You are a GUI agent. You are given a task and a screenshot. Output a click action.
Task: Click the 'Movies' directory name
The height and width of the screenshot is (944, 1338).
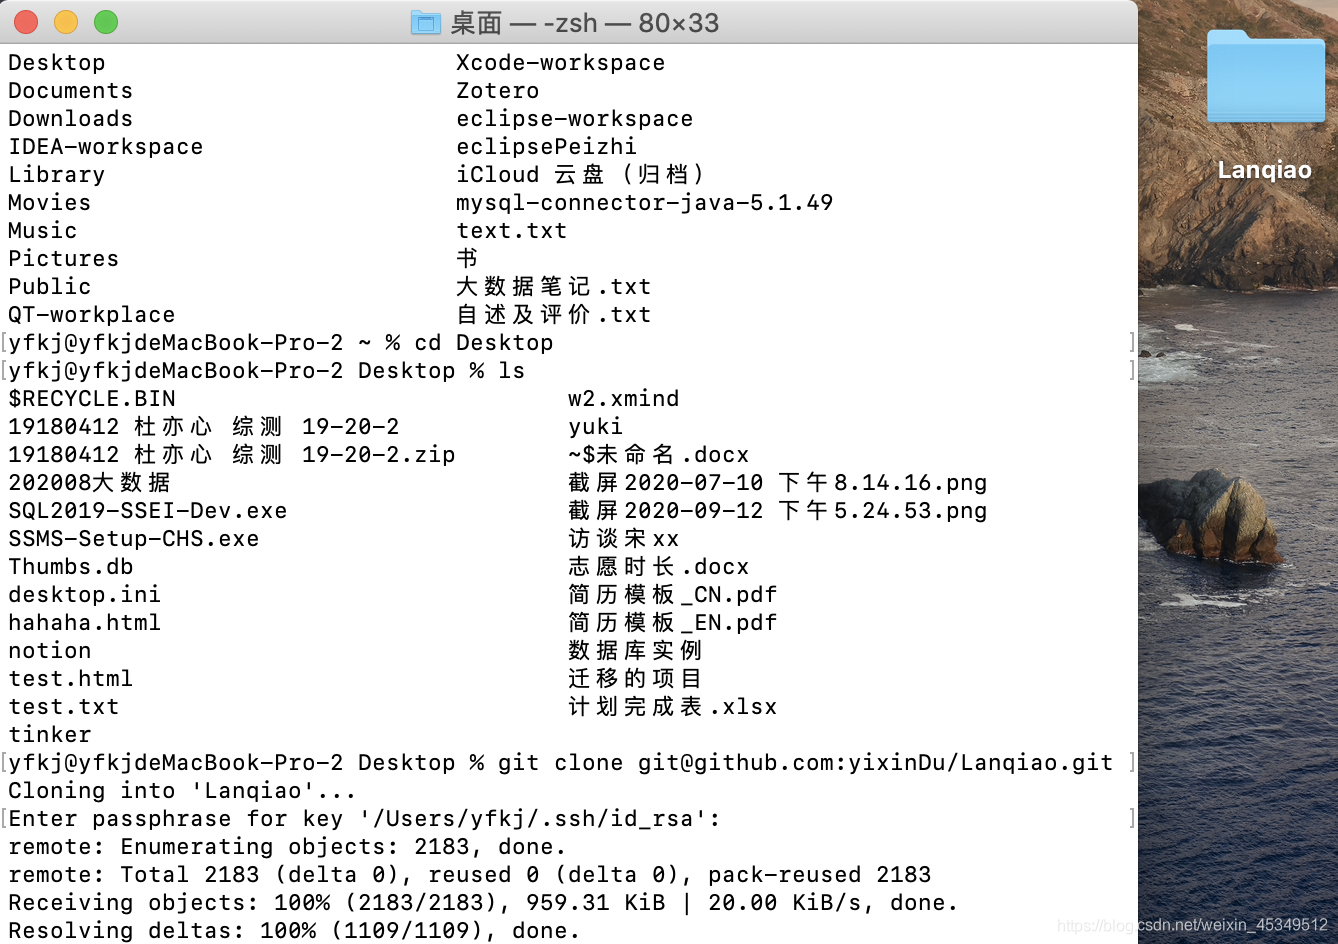pyautogui.click(x=49, y=202)
